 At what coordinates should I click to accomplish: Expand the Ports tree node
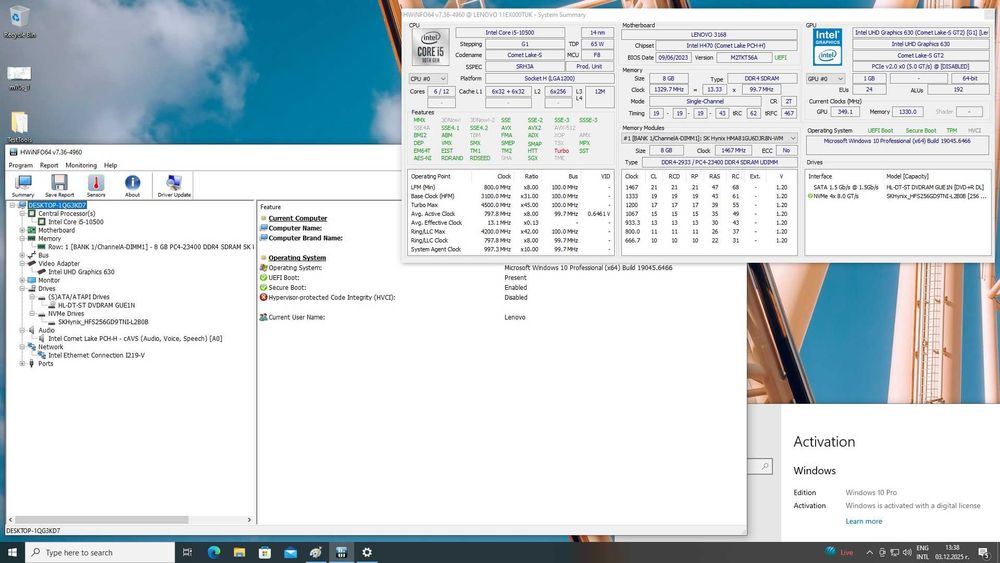(x=22, y=363)
